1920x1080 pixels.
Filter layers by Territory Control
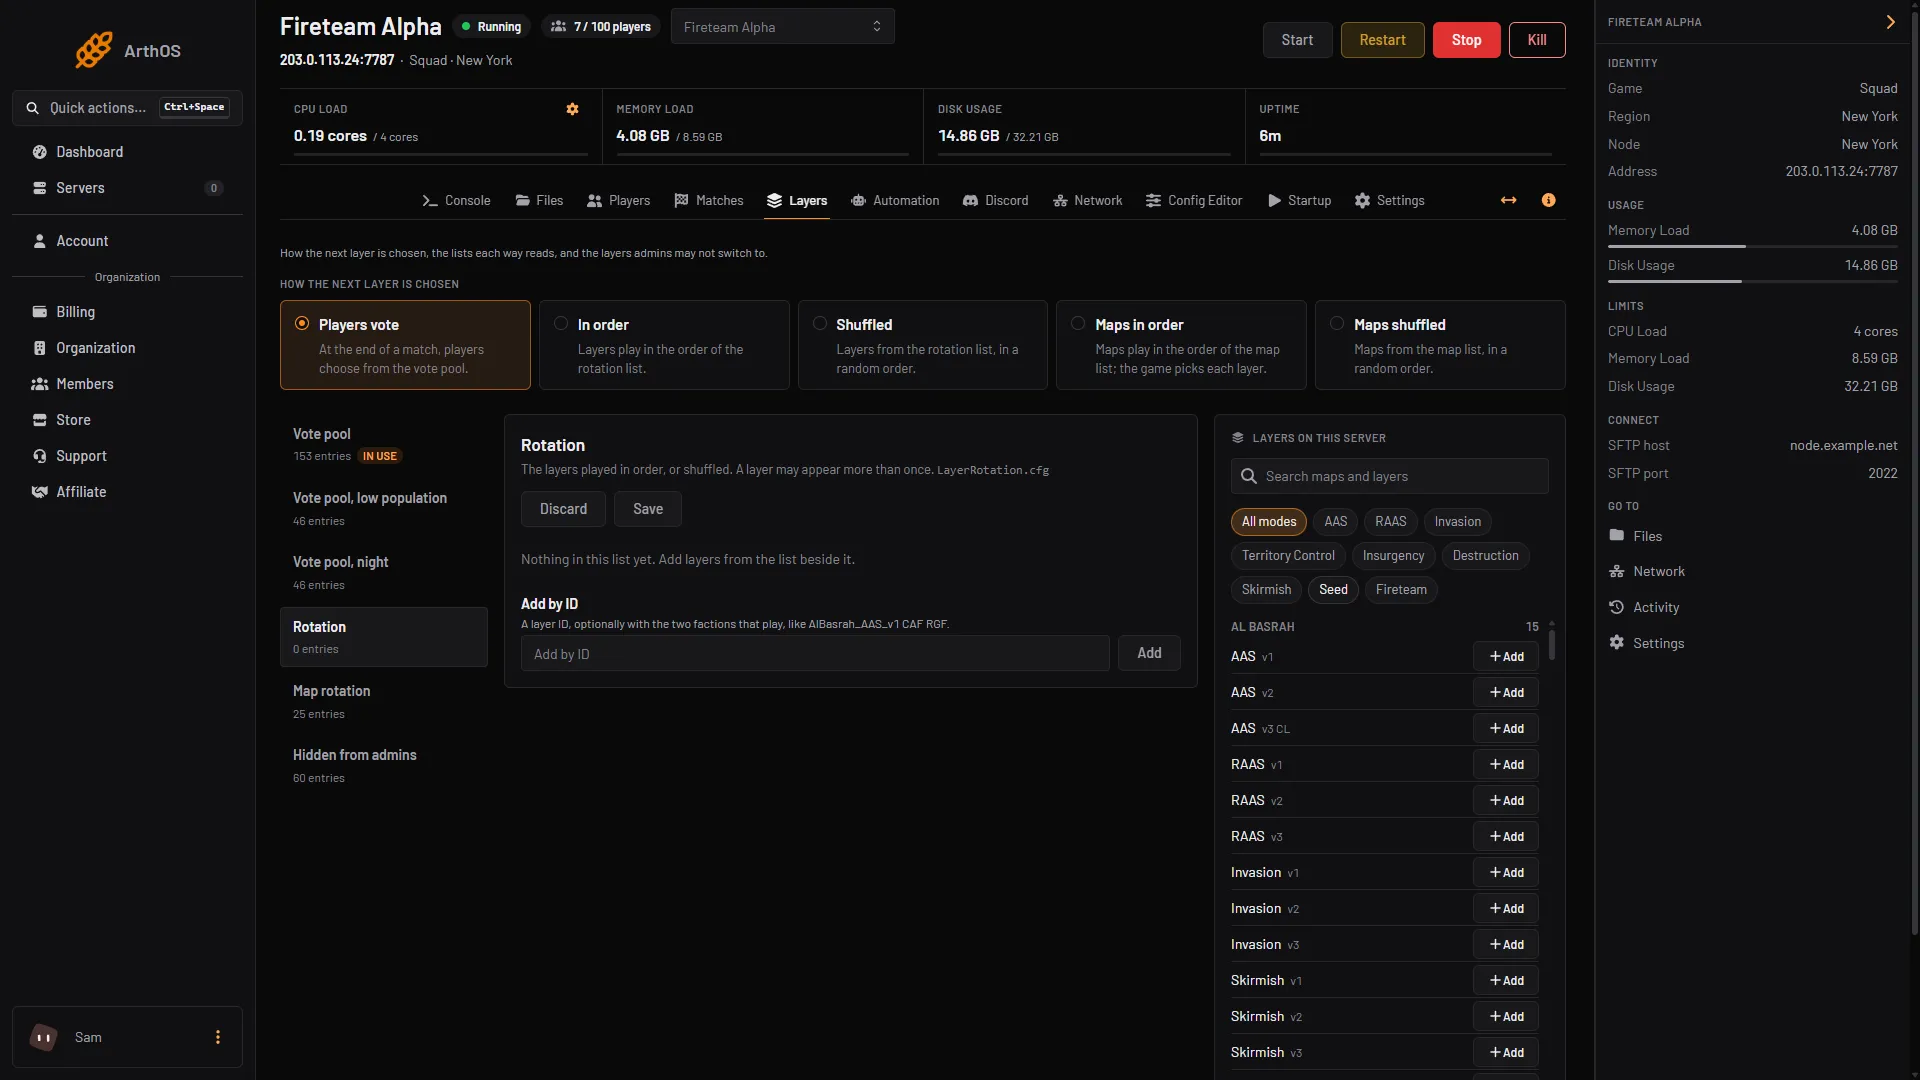tap(1288, 556)
